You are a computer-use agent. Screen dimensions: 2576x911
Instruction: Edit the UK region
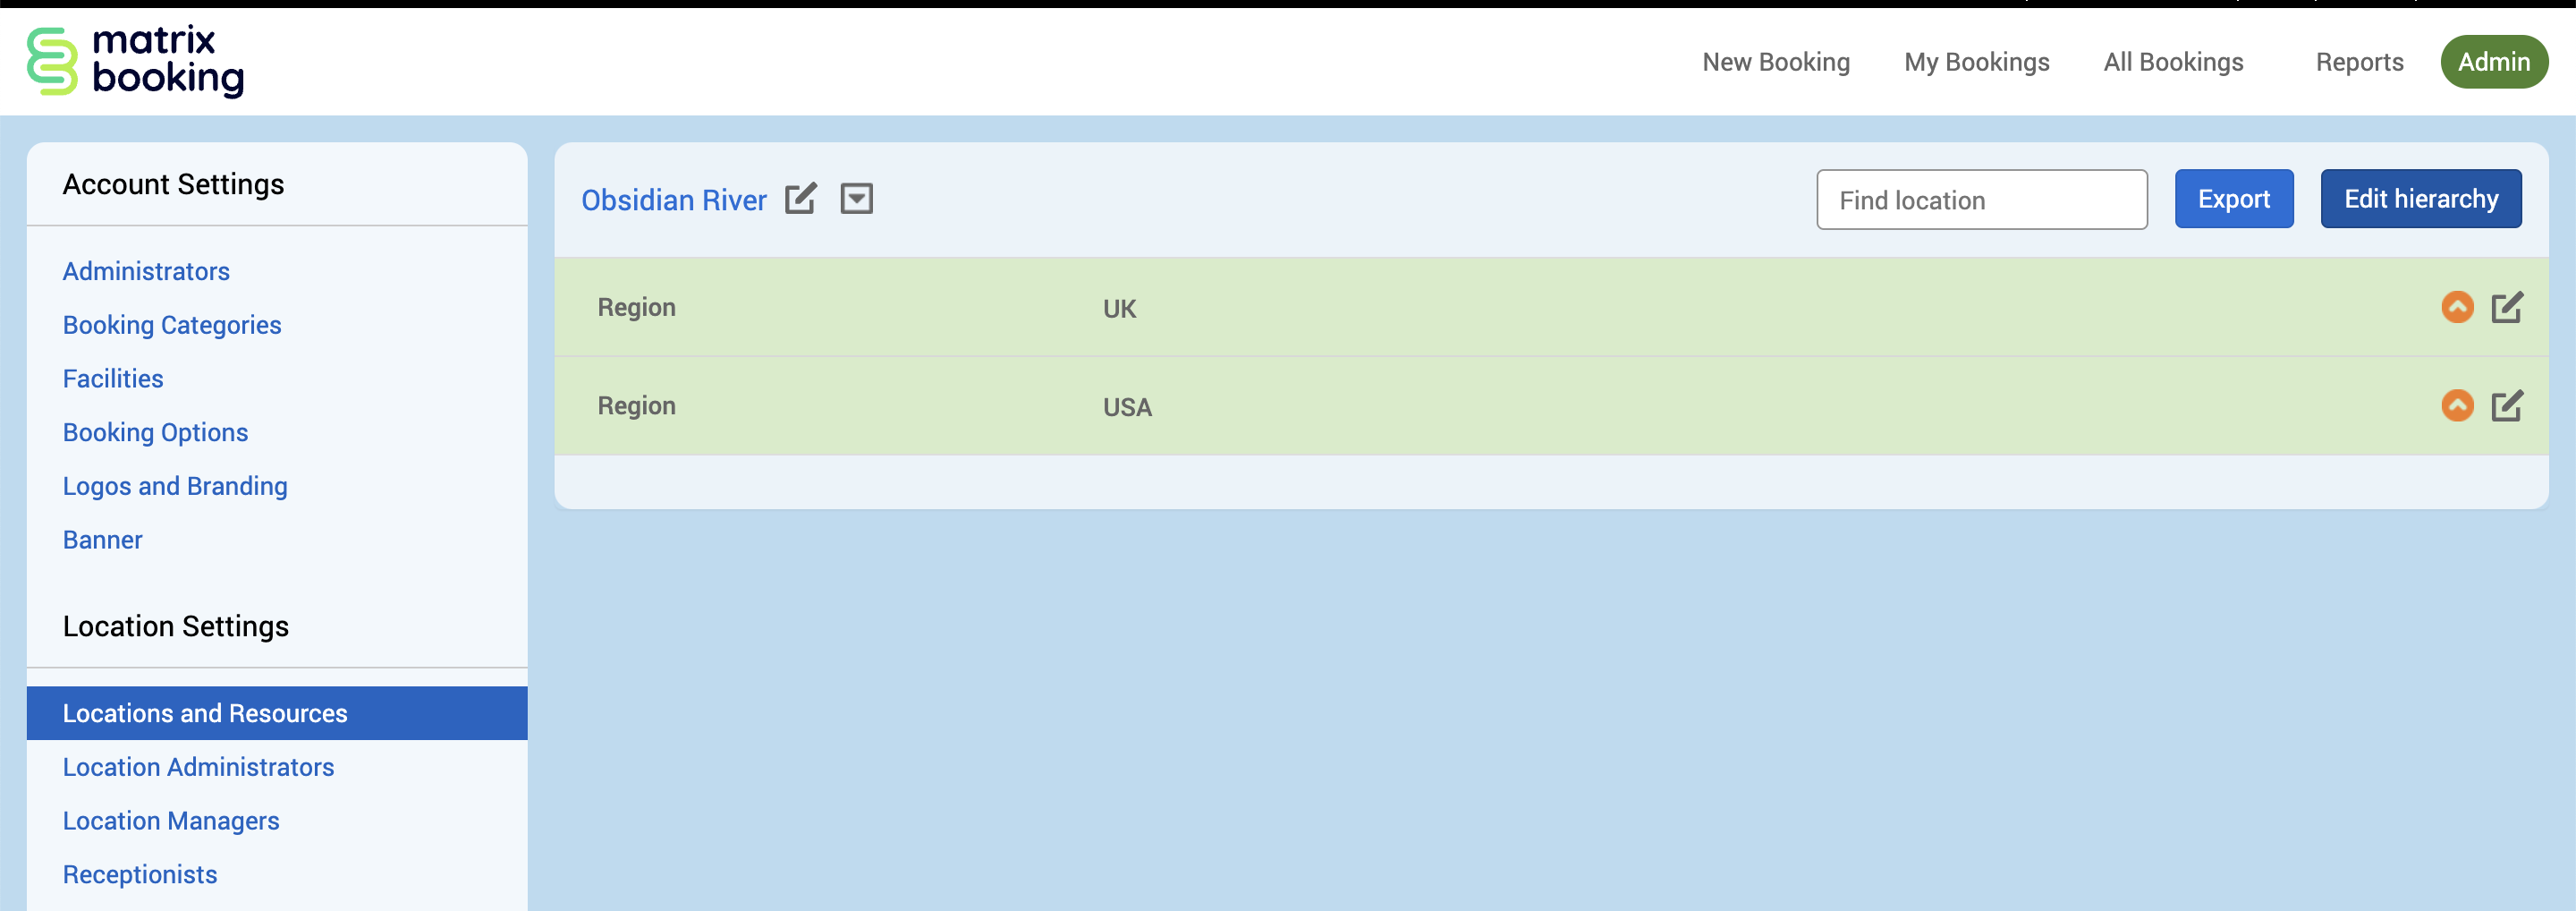point(2506,307)
